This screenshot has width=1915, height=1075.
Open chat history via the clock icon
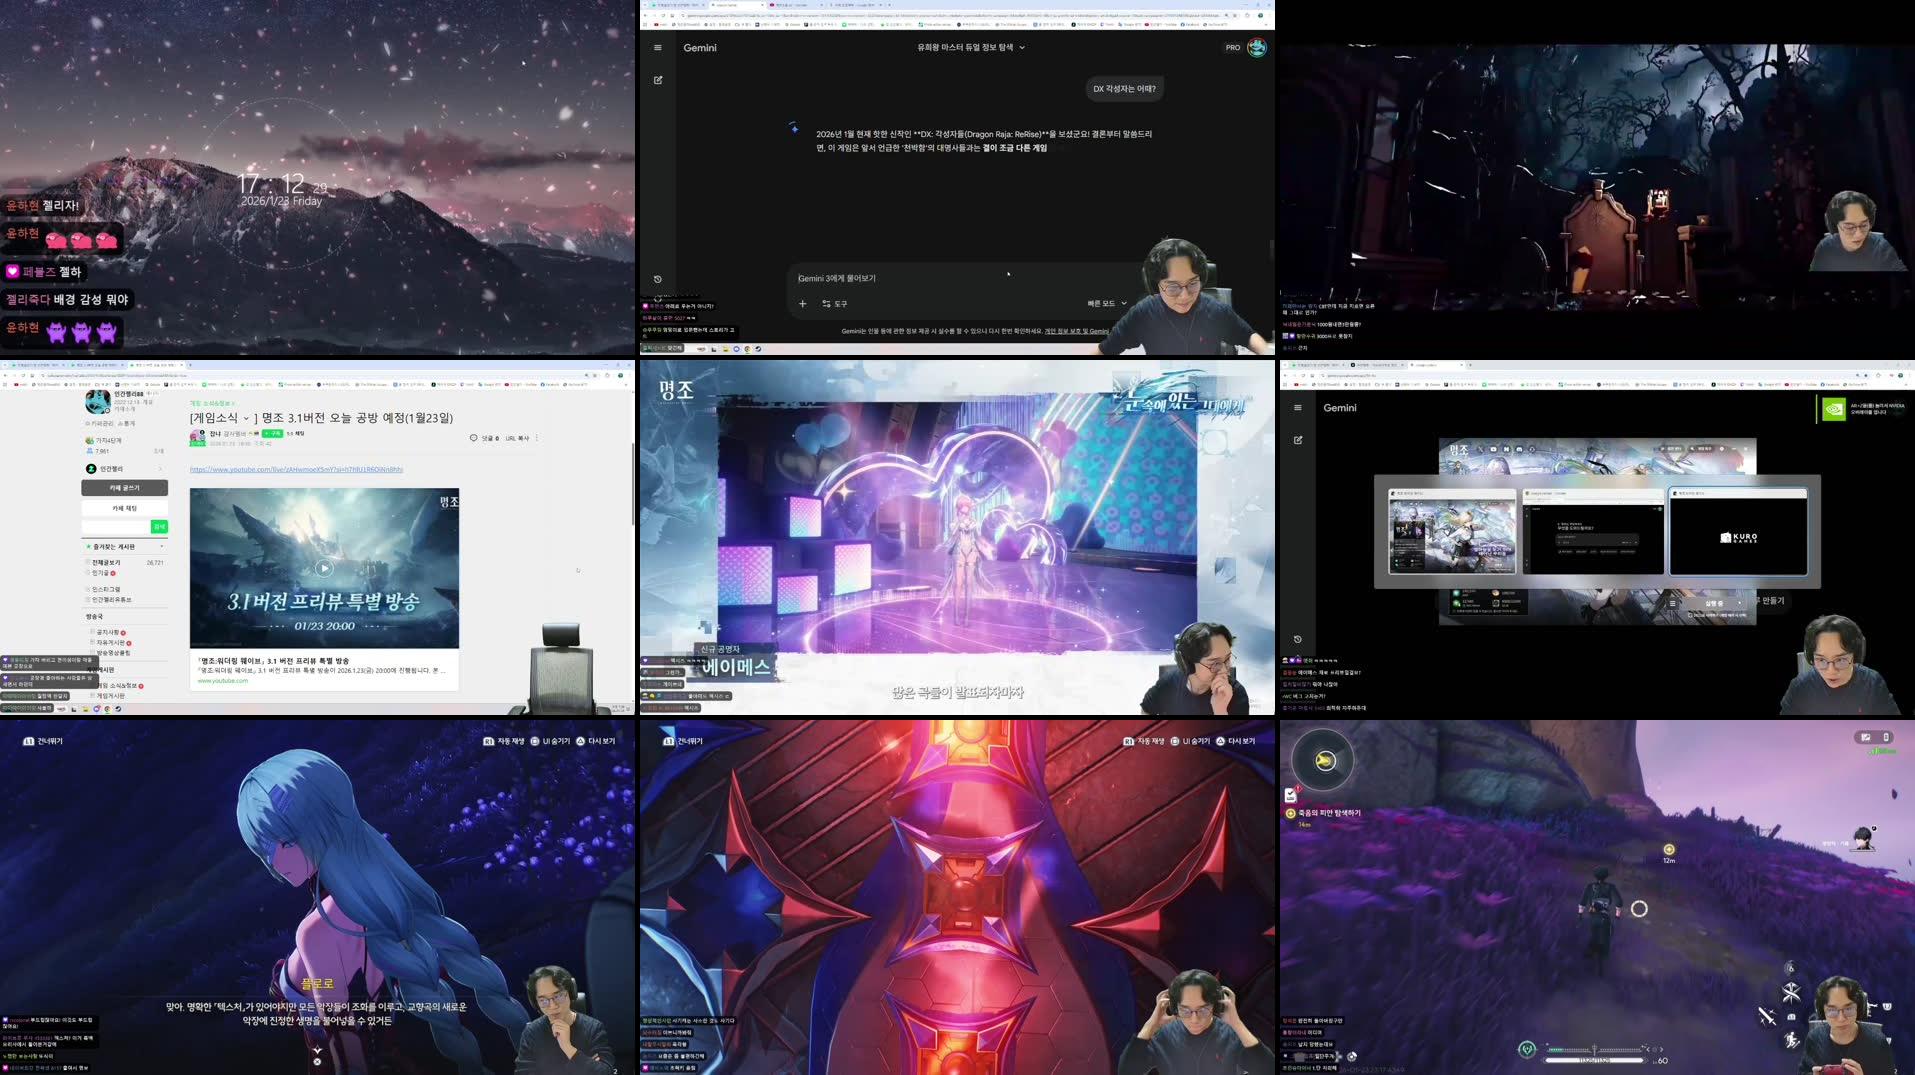pos(655,279)
